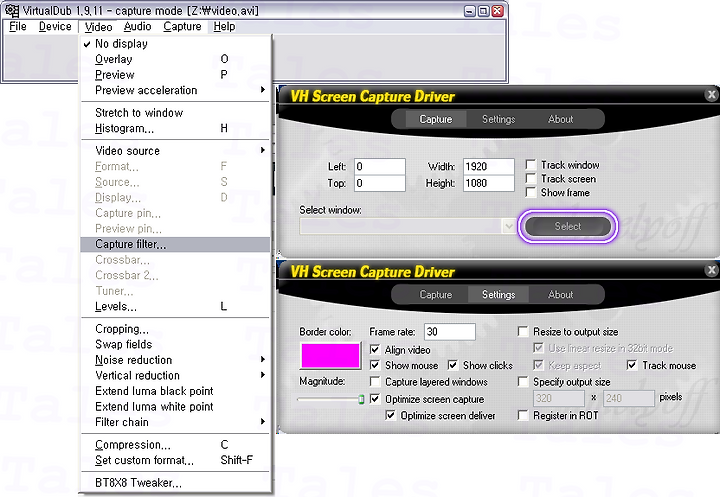
Task: Open the Device menu
Action: point(55,27)
